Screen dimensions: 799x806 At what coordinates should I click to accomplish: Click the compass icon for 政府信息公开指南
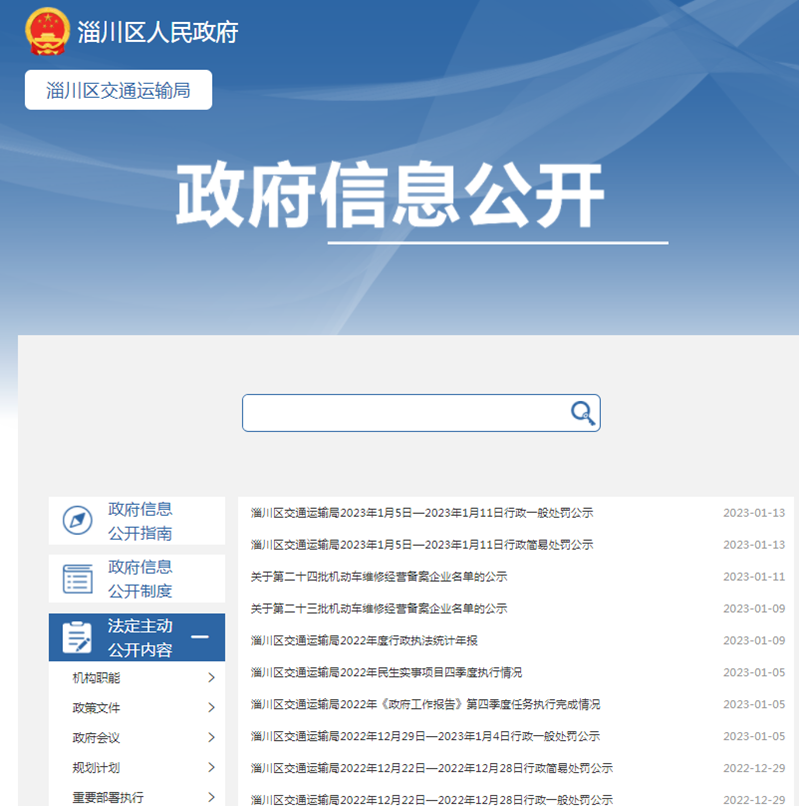77,520
